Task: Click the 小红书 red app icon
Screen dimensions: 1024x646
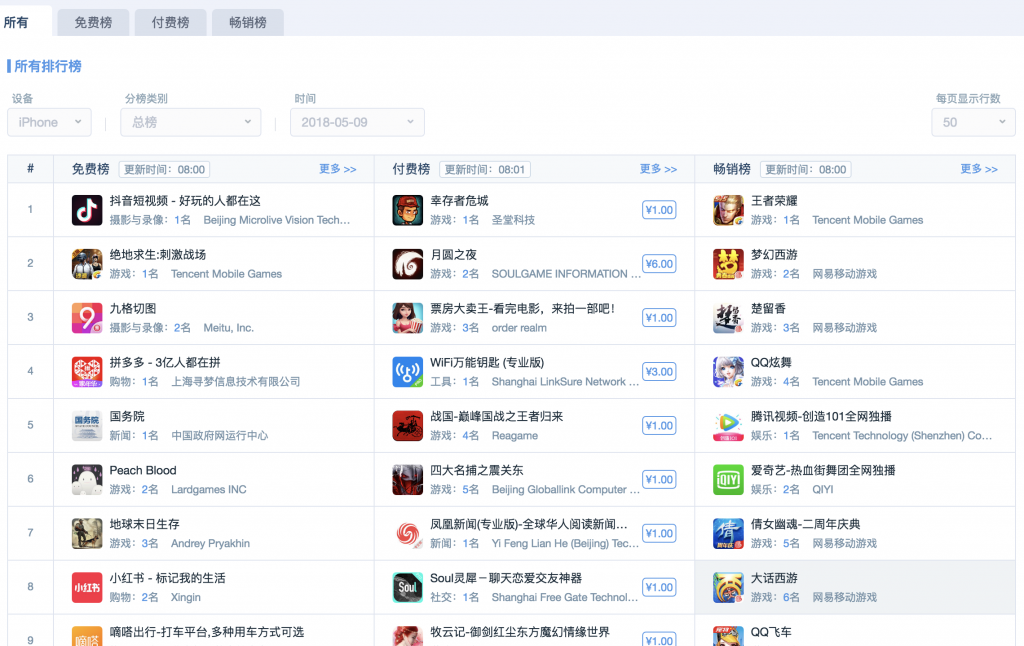Action: [x=87, y=588]
